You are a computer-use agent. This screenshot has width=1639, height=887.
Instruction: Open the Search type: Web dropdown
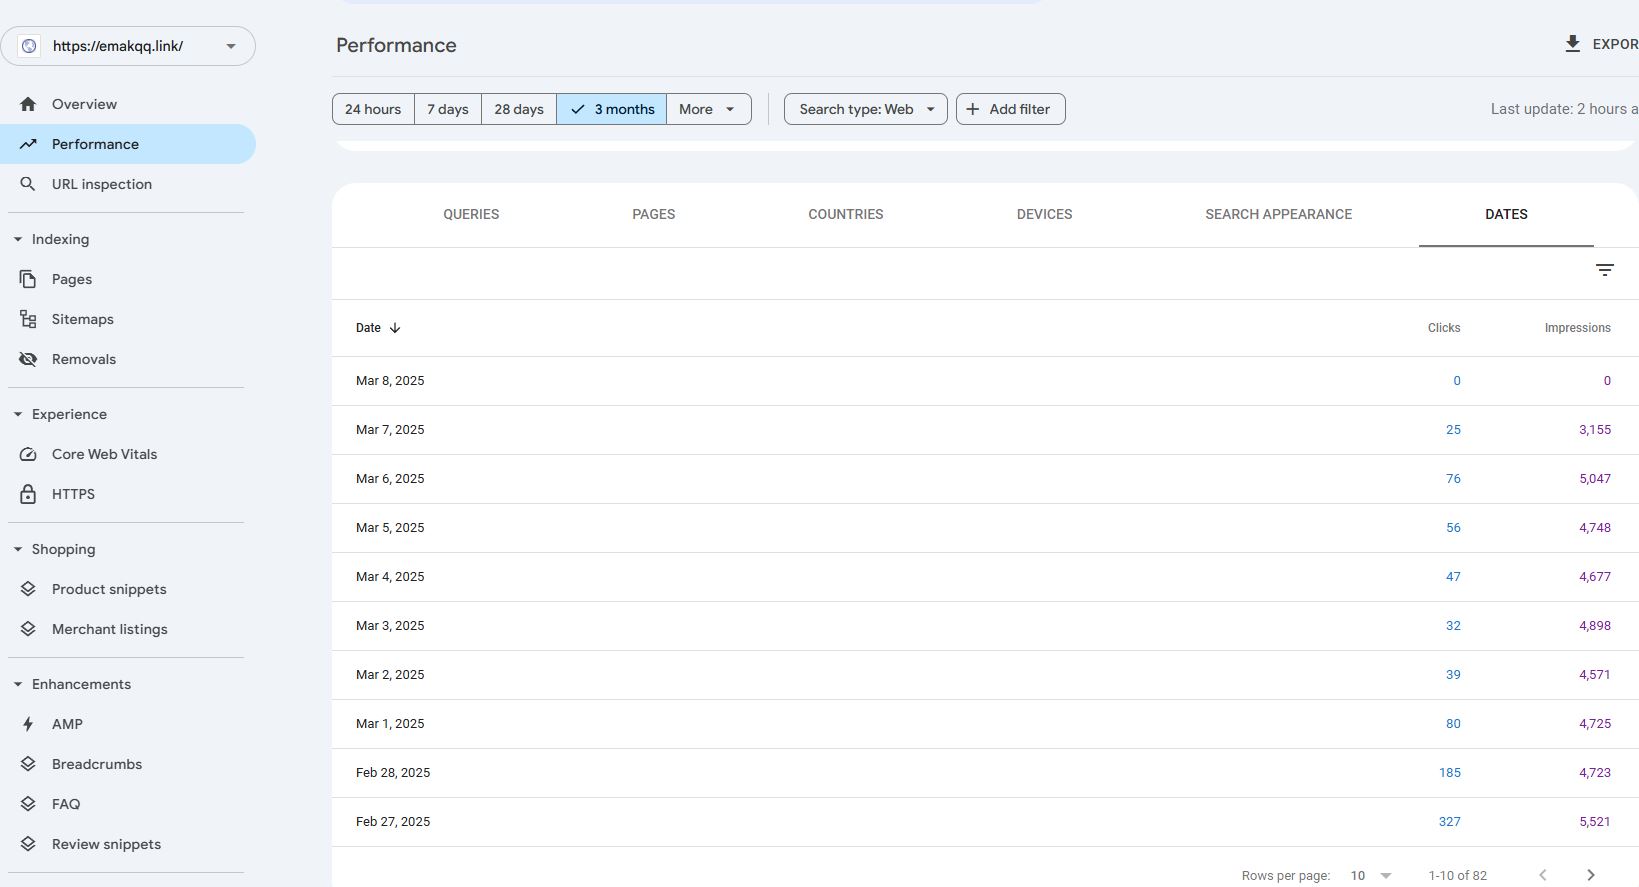(x=865, y=109)
